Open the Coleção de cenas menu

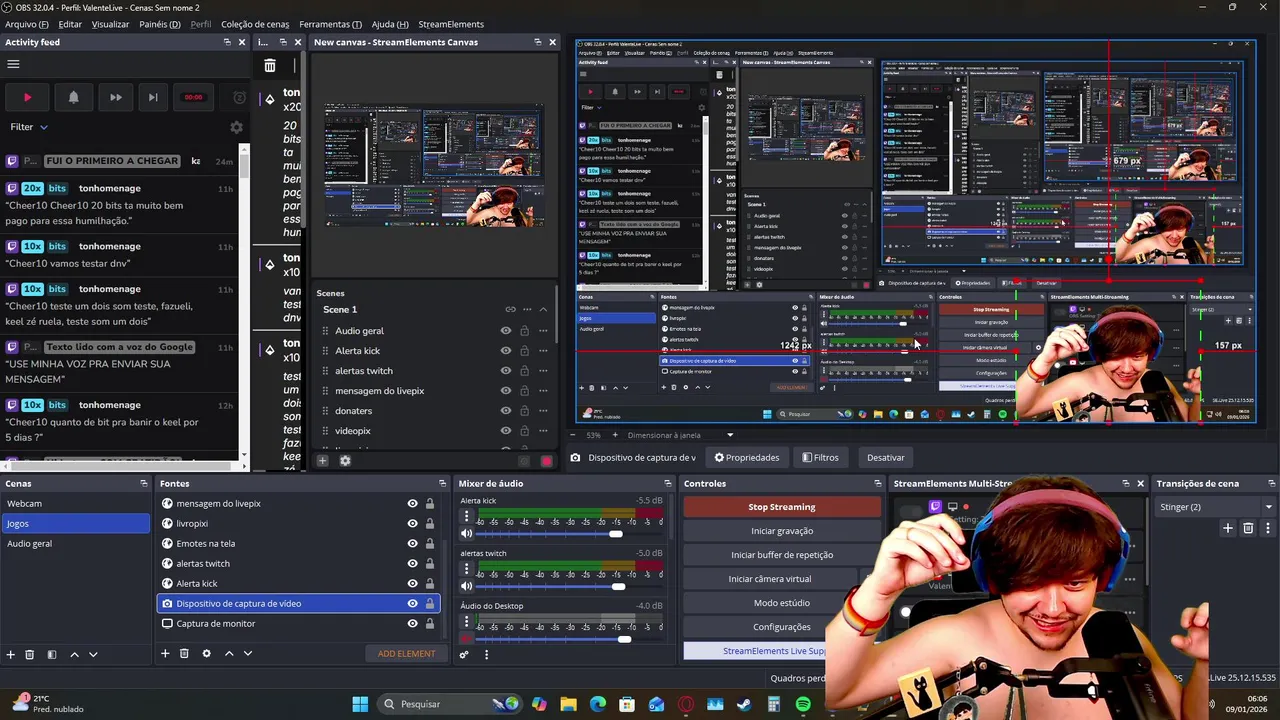pyautogui.click(x=255, y=24)
